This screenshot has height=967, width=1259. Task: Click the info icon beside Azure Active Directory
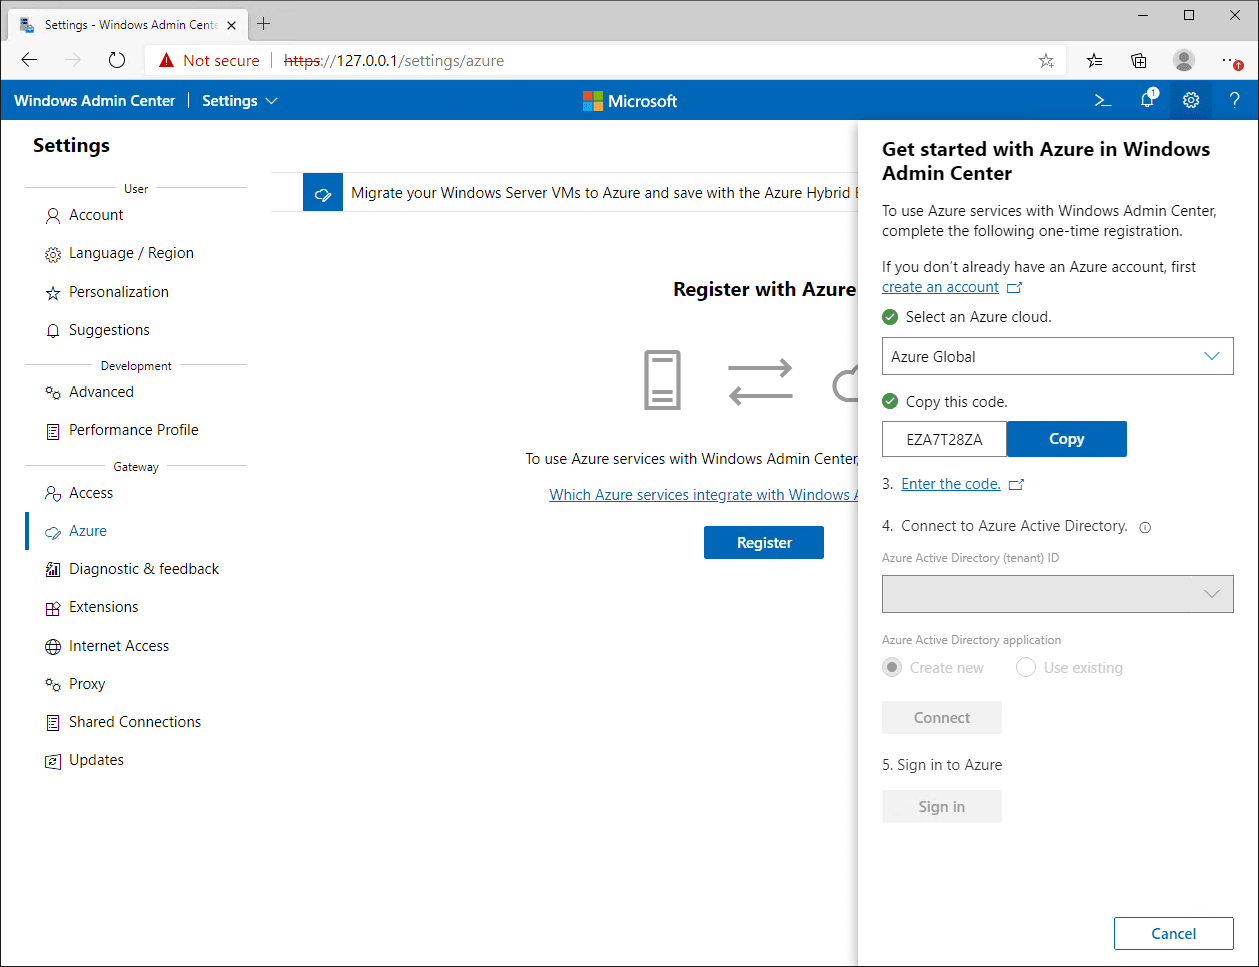click(x=1145, y=527)
